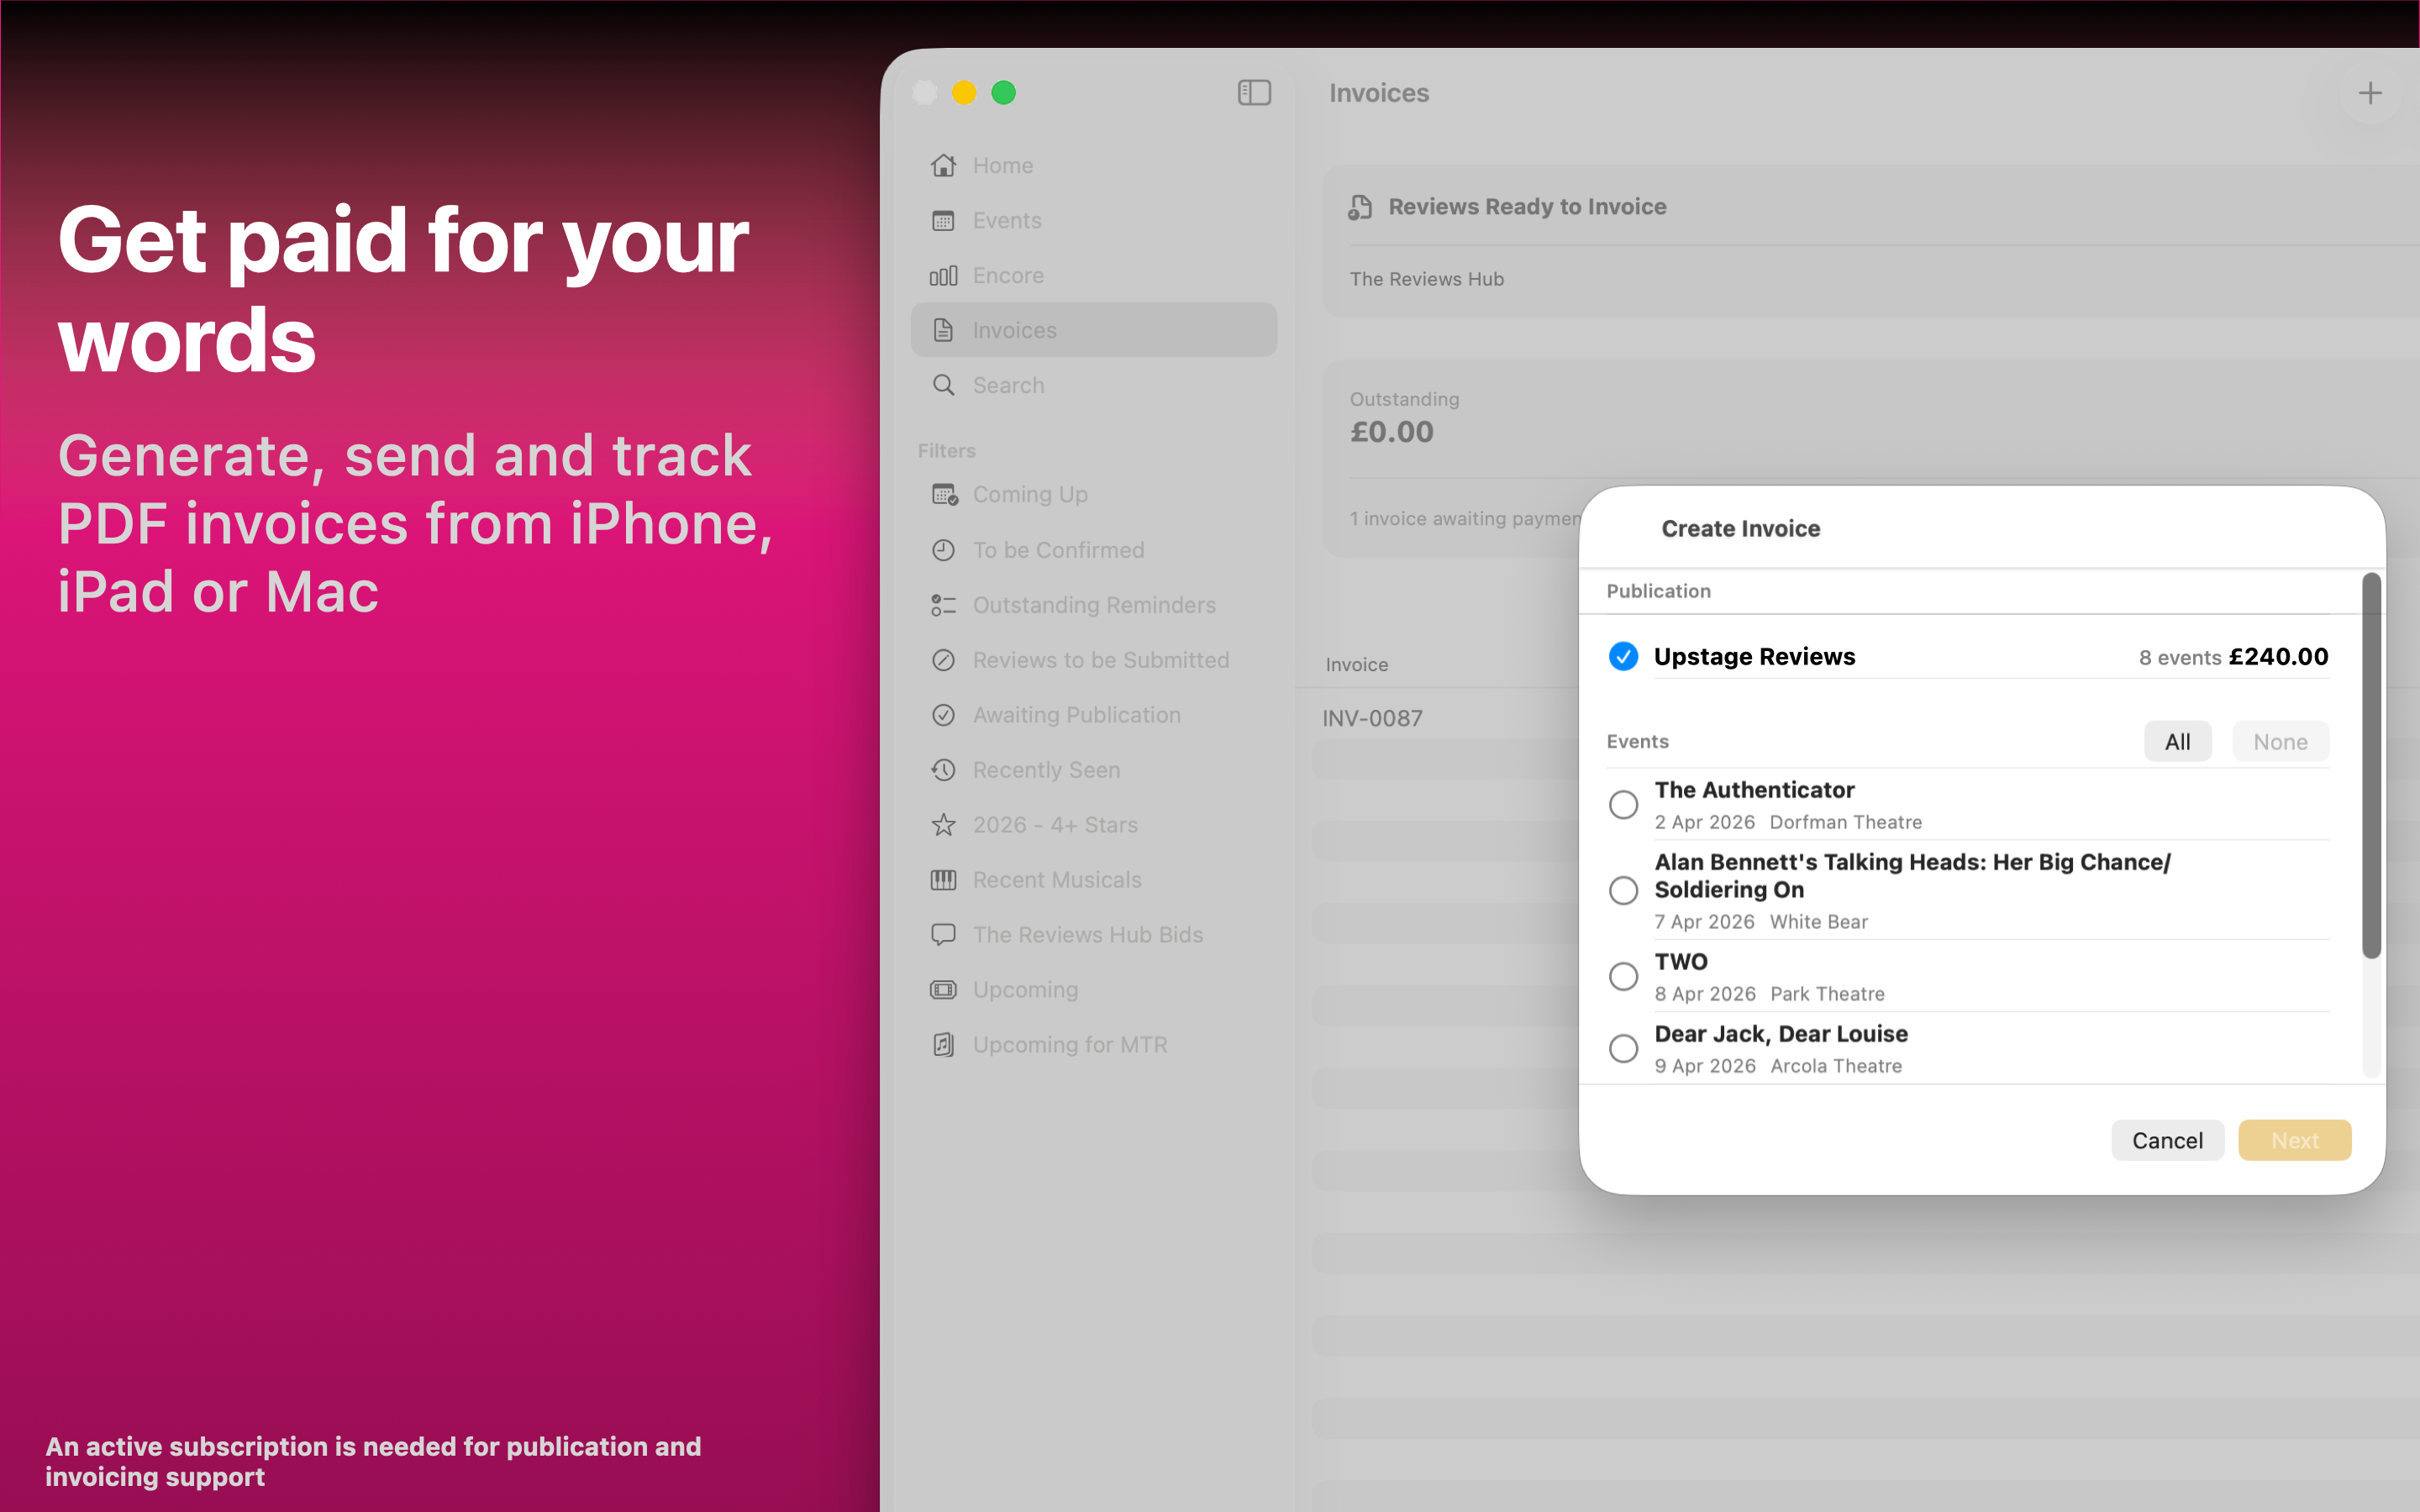The image size is (2420, 1512).
Task: Open the Encore bar chart icon
Action: 943,275
